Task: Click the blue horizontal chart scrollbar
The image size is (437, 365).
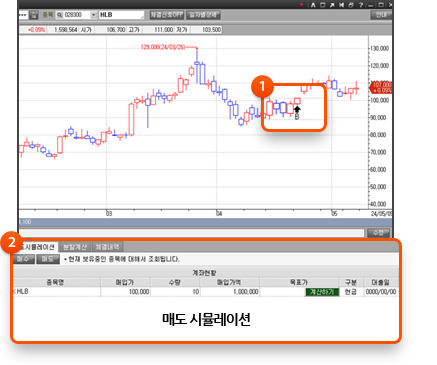Action: click(x=205, y=222)
